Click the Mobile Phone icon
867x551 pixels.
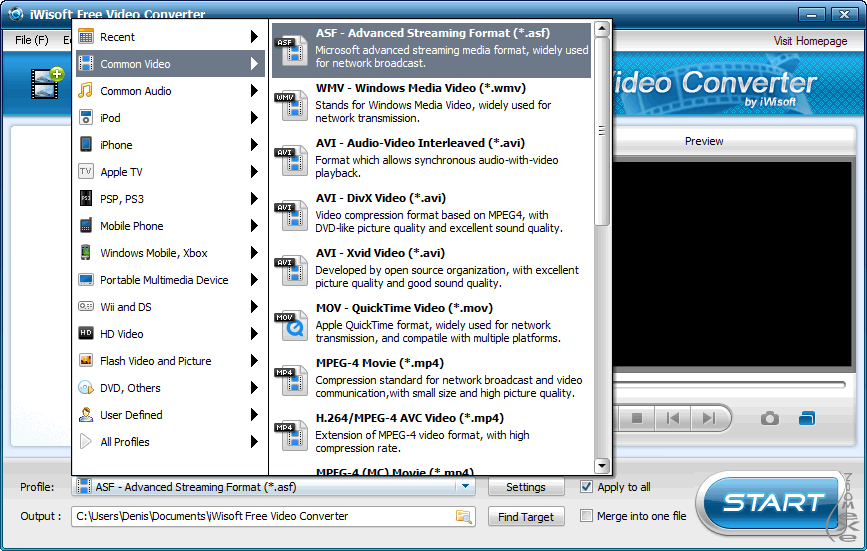click(86, 225)
